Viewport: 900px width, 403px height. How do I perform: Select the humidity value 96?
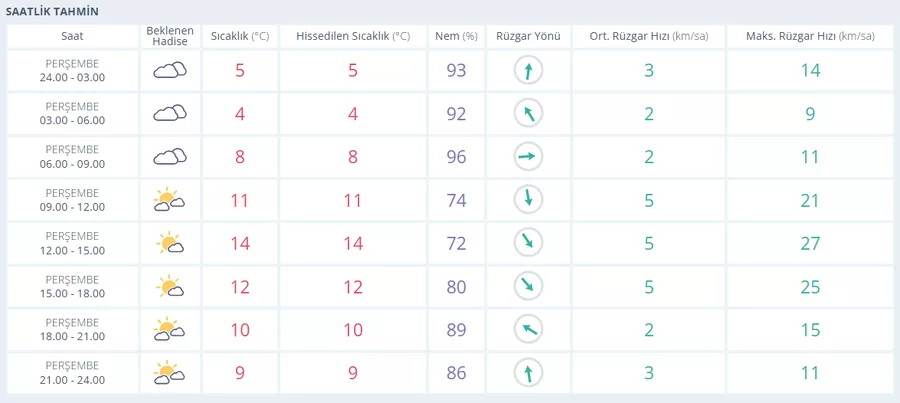456,156
